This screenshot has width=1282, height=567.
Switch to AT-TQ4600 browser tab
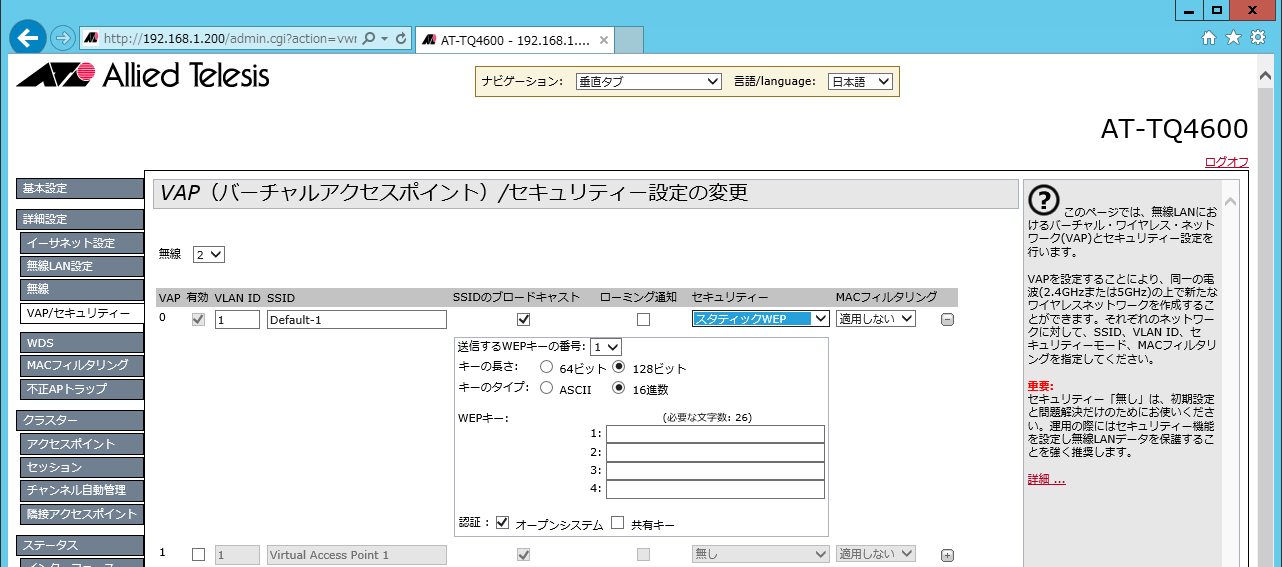coord(514,39)
